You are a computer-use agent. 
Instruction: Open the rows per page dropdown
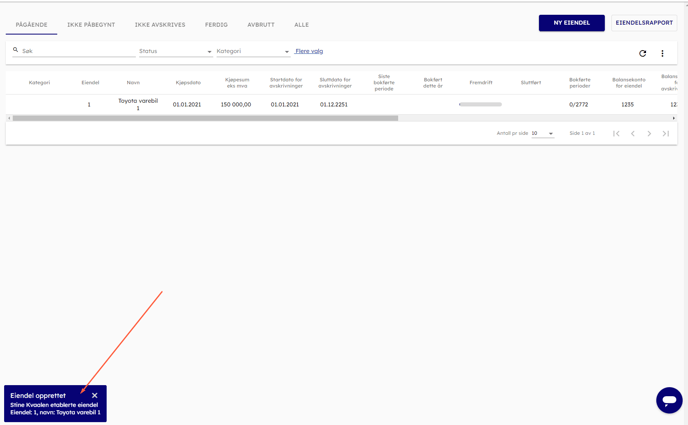pyautogui.click(x=542, y=133)
